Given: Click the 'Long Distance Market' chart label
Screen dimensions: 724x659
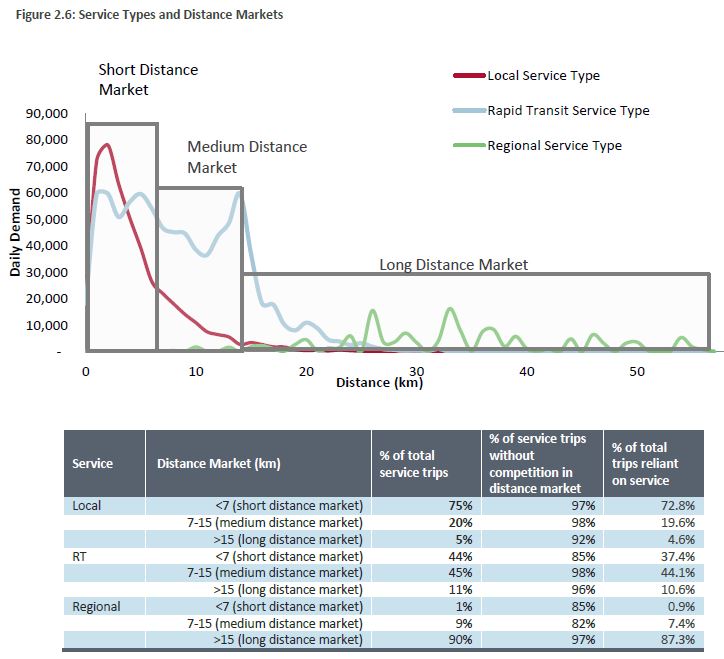Looking at the screenshot, I should click(x=453, y=265).
